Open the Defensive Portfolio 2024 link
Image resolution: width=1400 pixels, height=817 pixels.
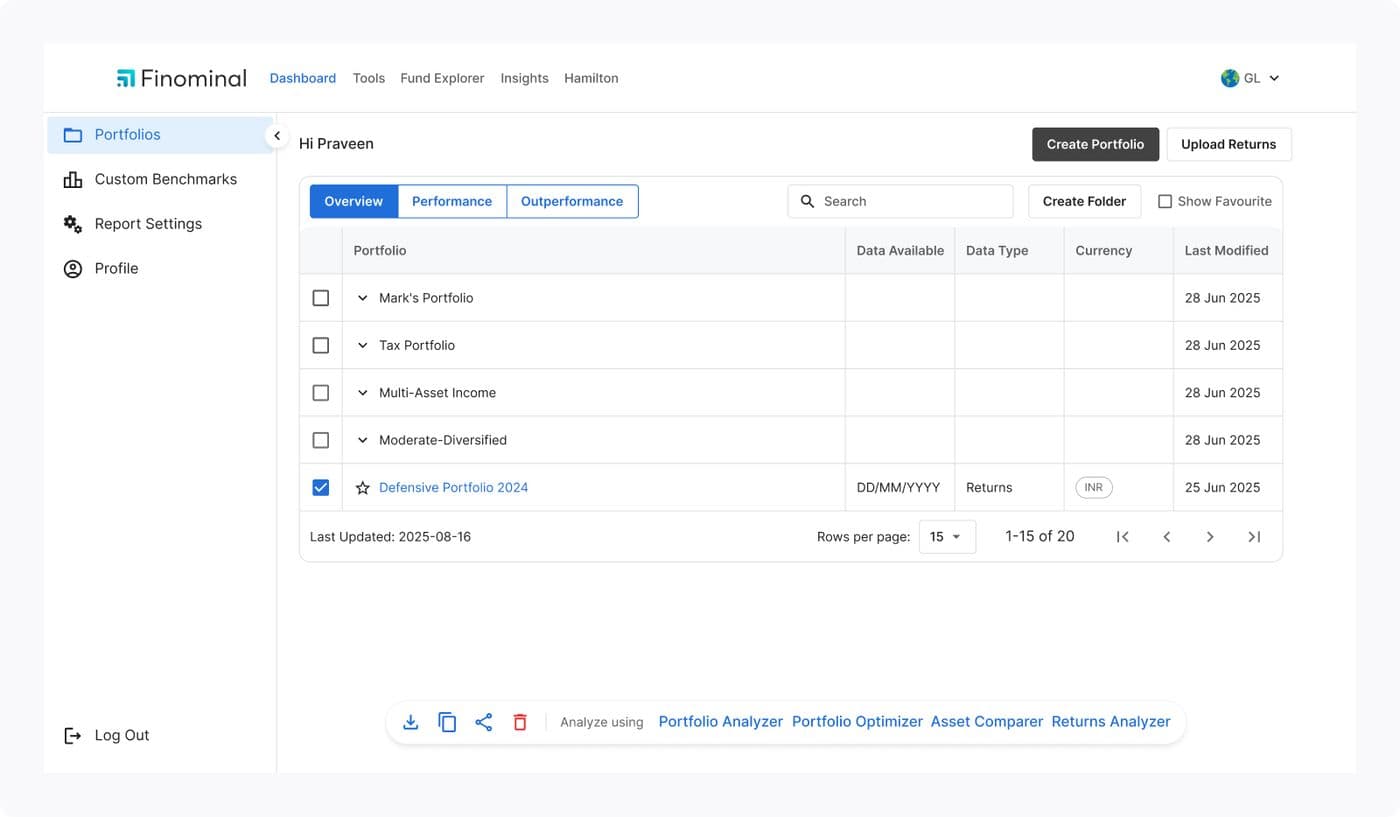point(453,488)
